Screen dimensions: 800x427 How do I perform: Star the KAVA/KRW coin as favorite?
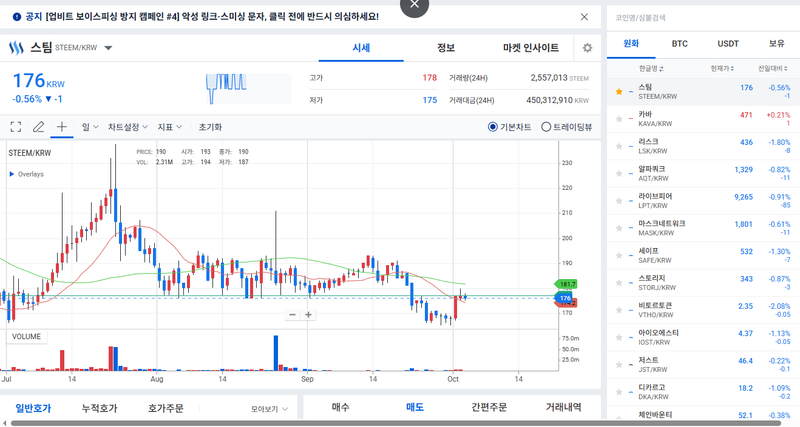pyautogui.click(x=619, y=119)
